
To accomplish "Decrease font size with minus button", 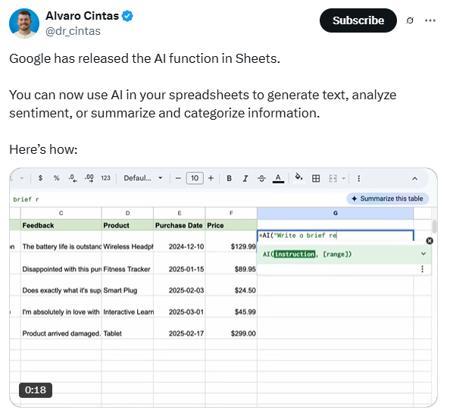I will tap(178, 178).
